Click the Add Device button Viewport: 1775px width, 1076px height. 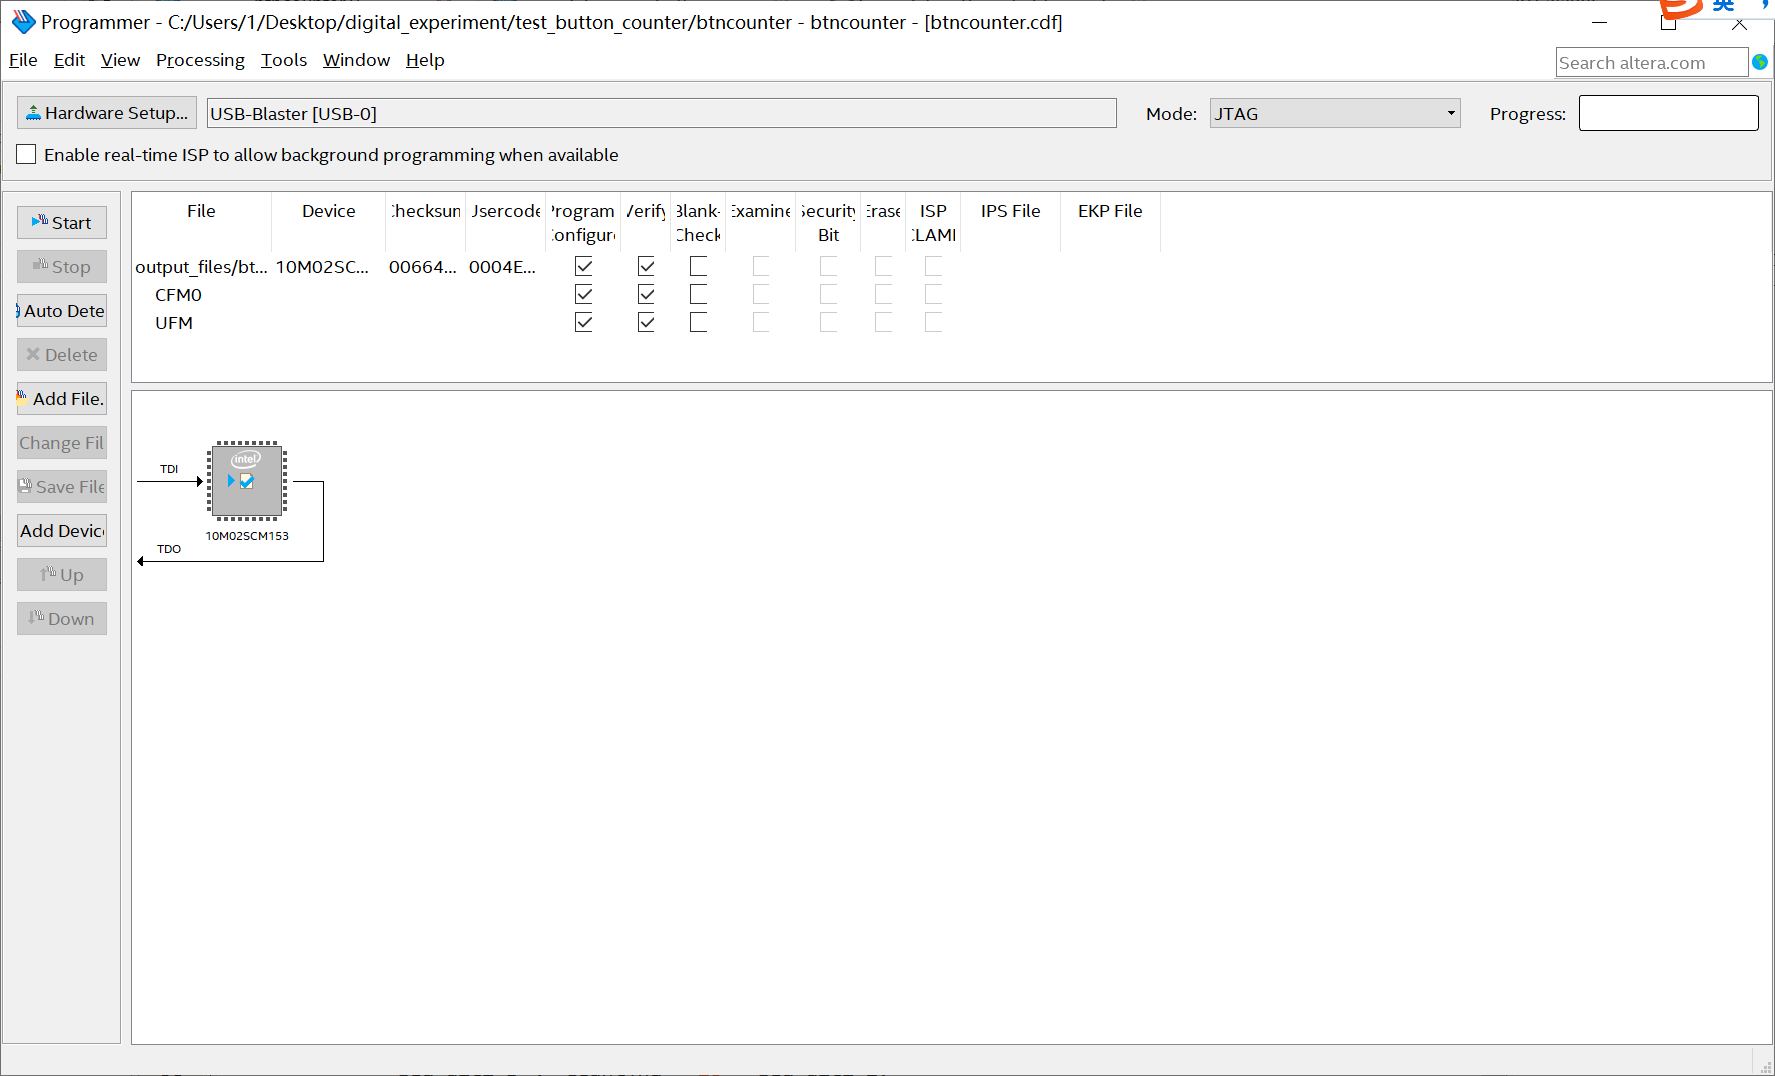pos(61,530)
